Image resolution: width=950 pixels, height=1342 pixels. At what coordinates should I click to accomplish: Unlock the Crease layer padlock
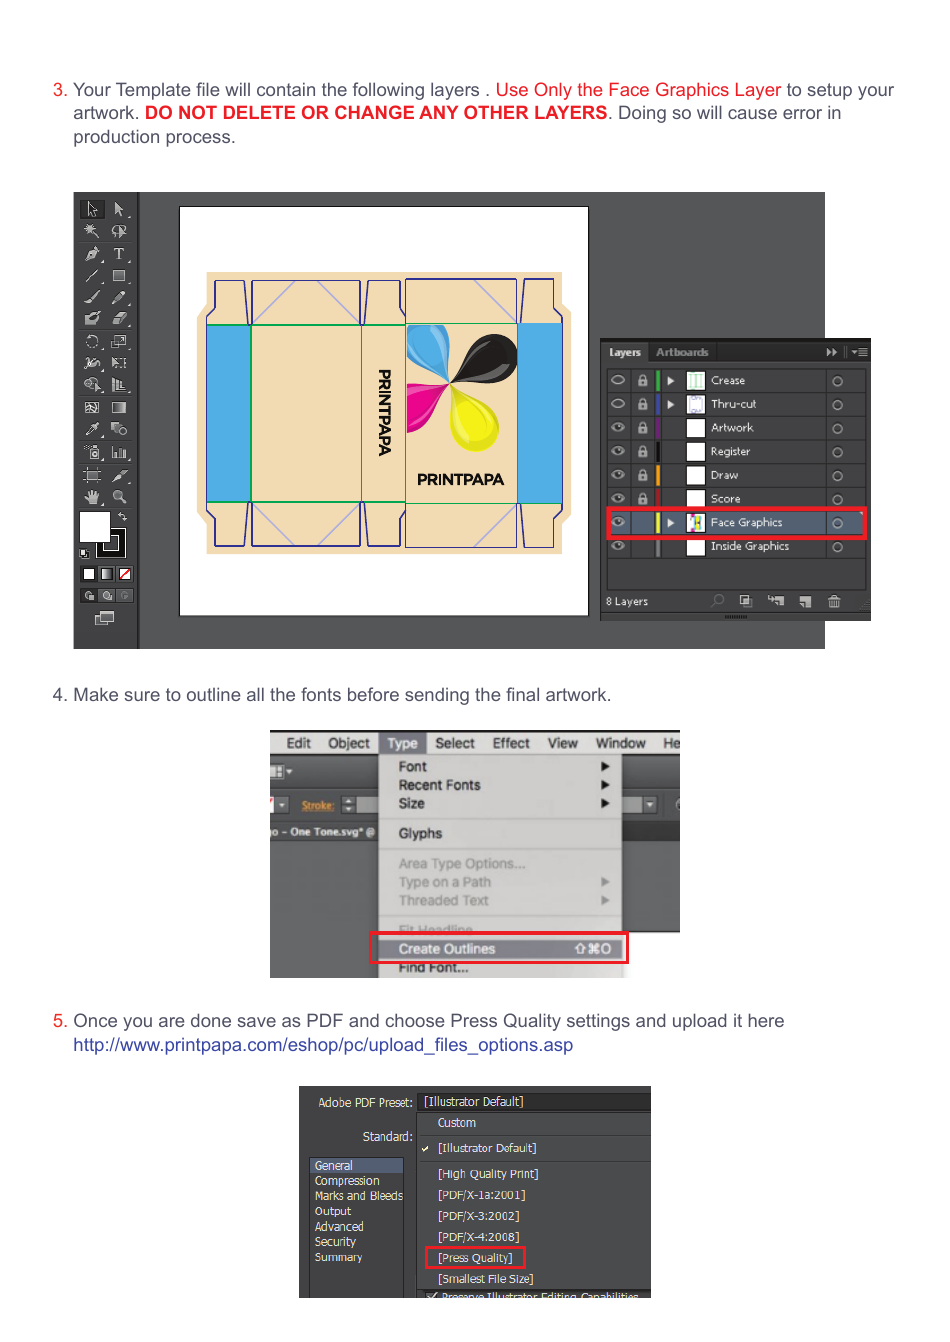643,379
